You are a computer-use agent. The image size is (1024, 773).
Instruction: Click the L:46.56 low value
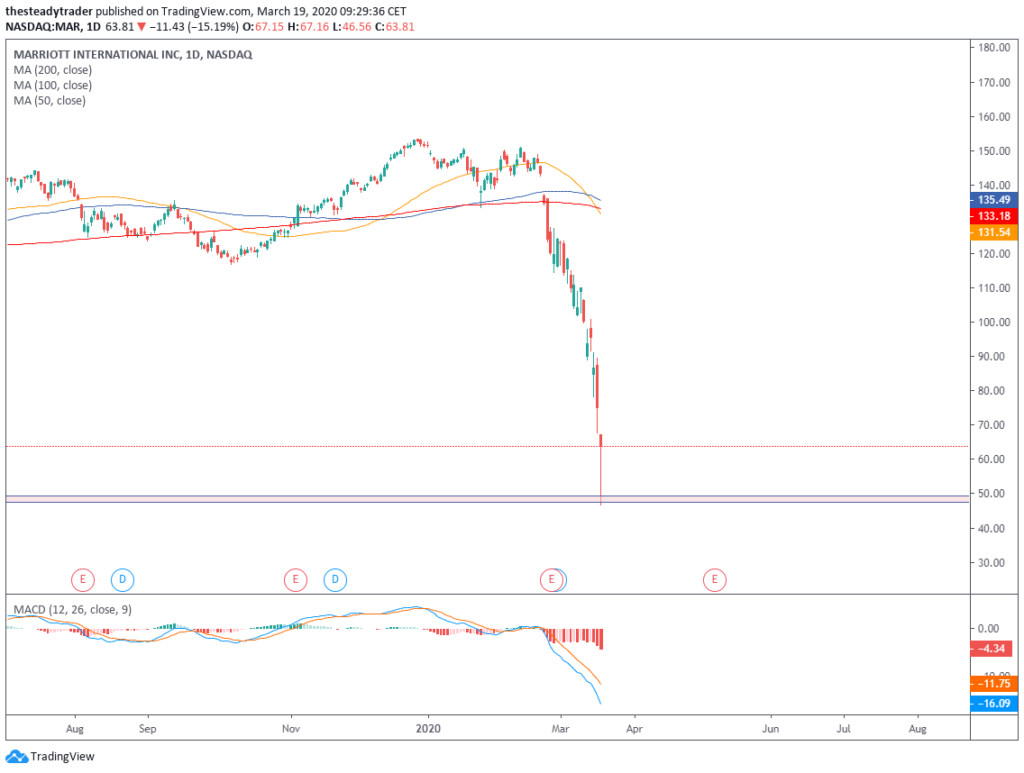(352, 27)
